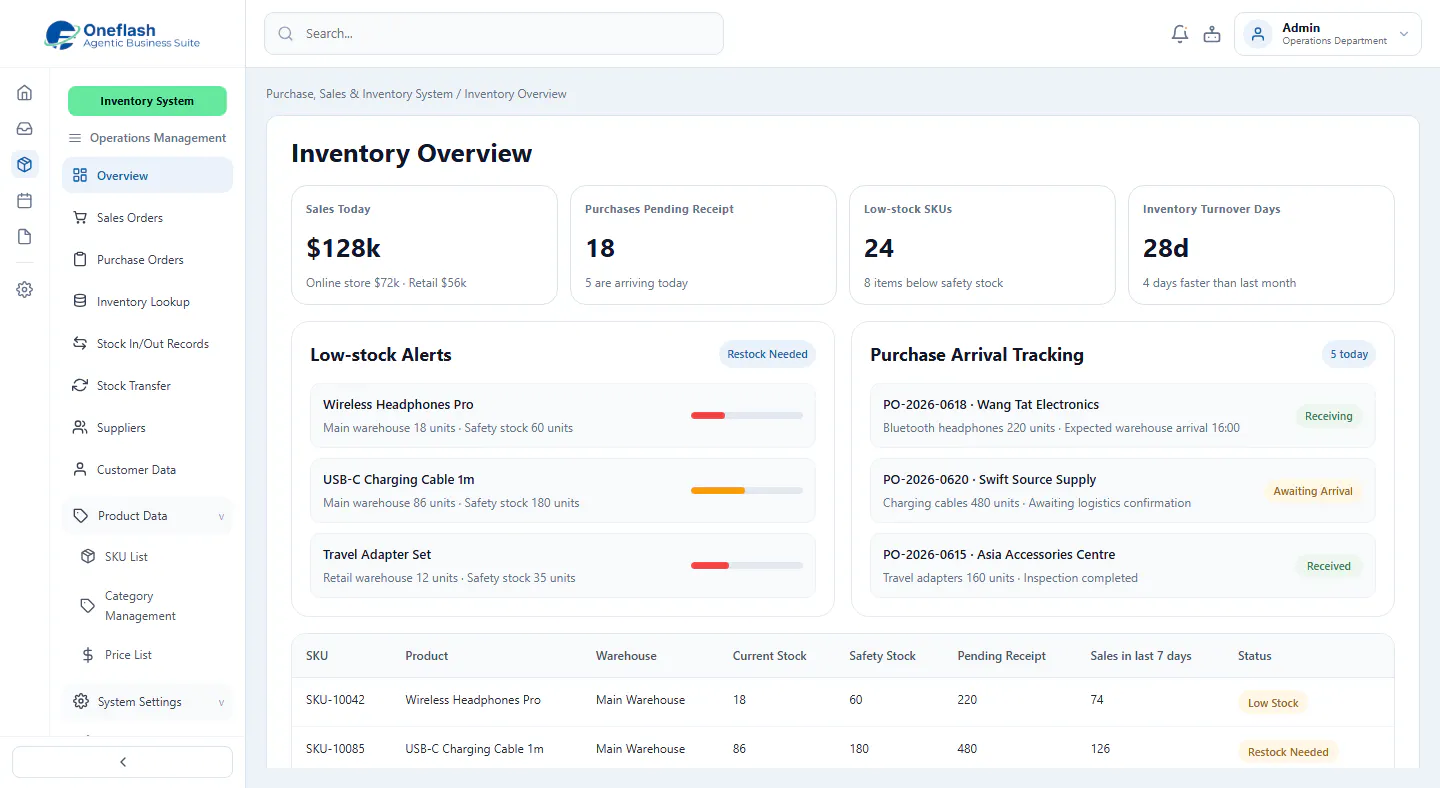Click the Sales Orders cart icon
The image size is (1440, 788).
coord(80,218)
